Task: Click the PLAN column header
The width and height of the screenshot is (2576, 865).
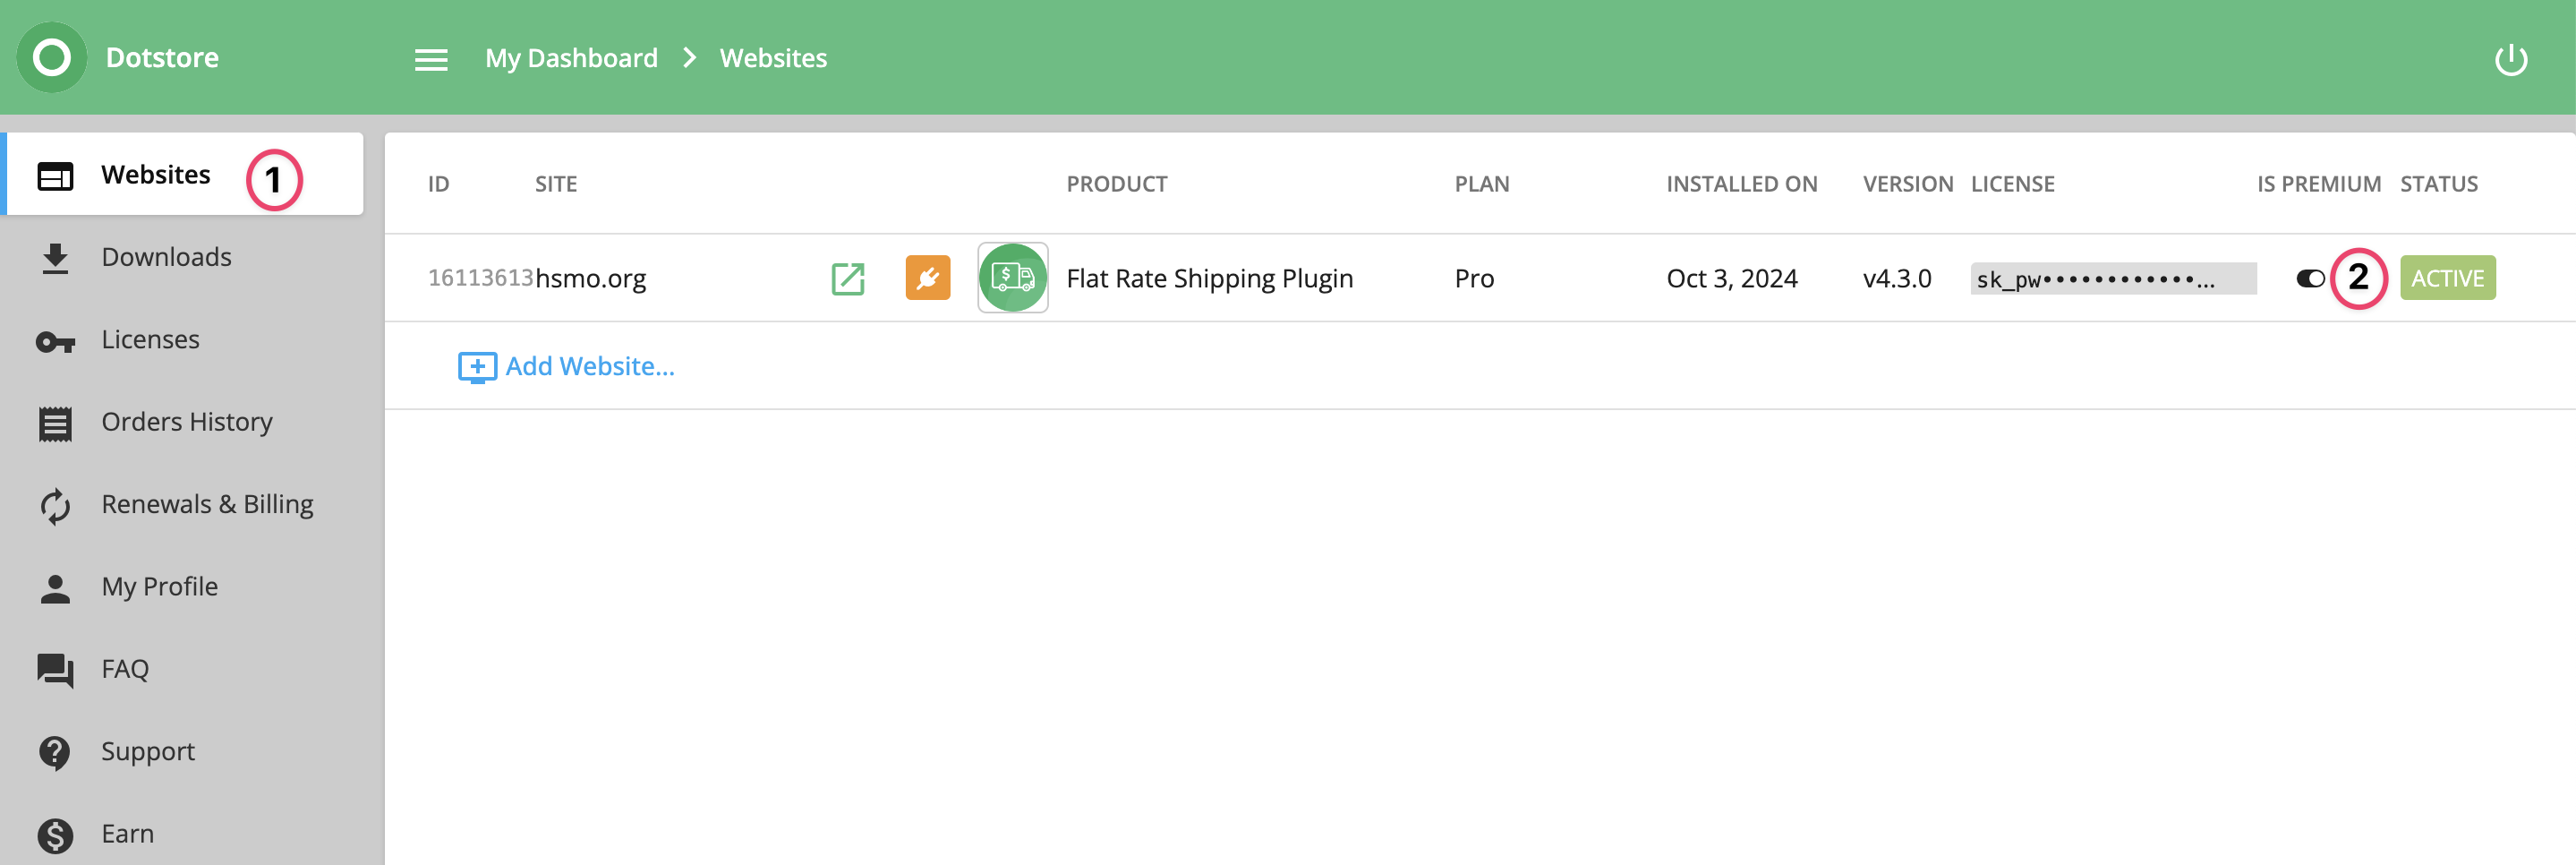Action: (1482, 184)
